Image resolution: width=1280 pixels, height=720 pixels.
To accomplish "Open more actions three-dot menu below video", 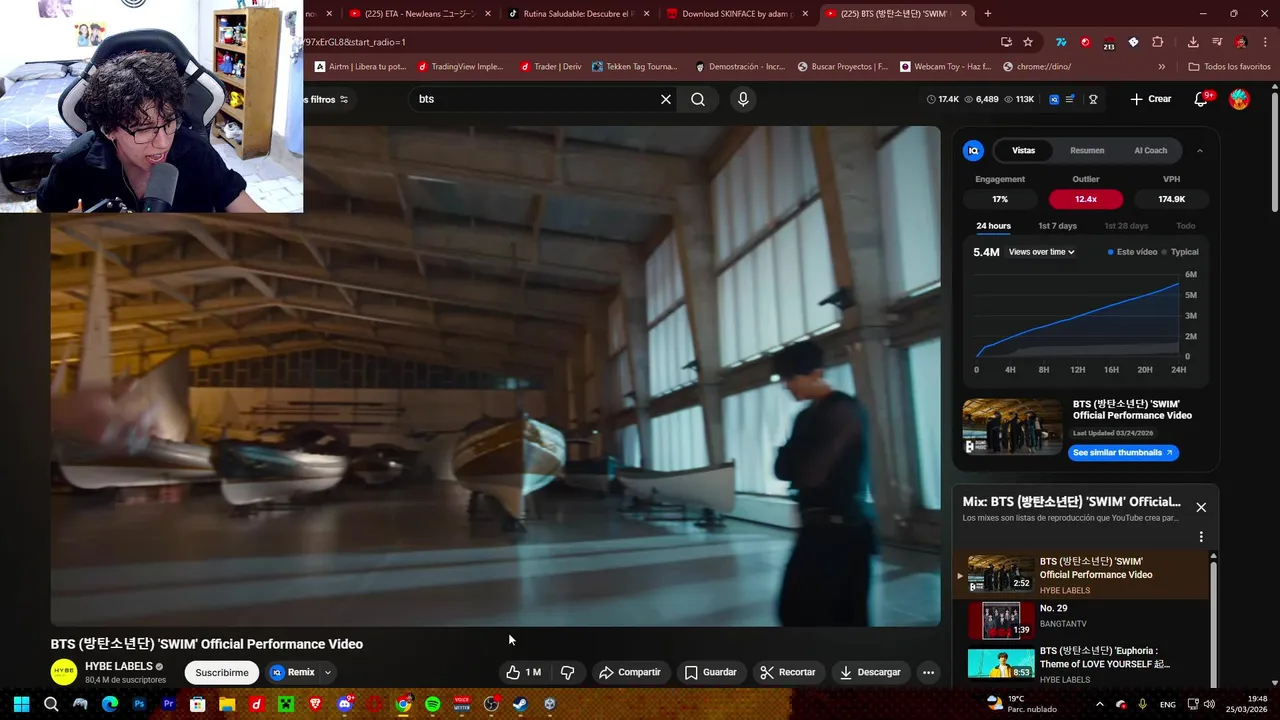I will click(x=928, y=672).
